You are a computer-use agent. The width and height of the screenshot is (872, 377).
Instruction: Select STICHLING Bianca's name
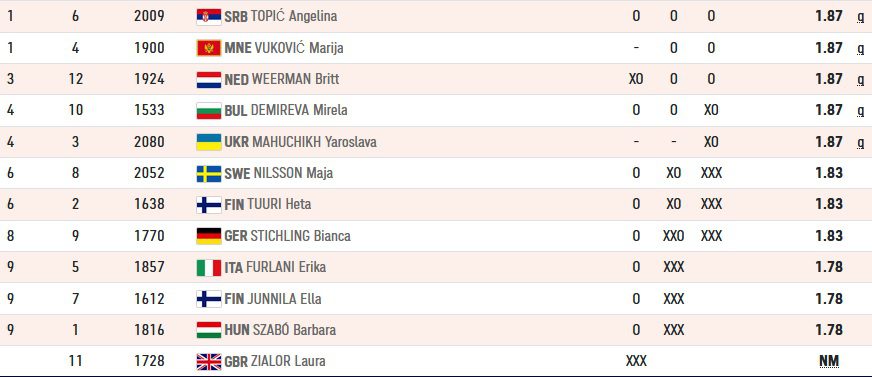[300, 236]
